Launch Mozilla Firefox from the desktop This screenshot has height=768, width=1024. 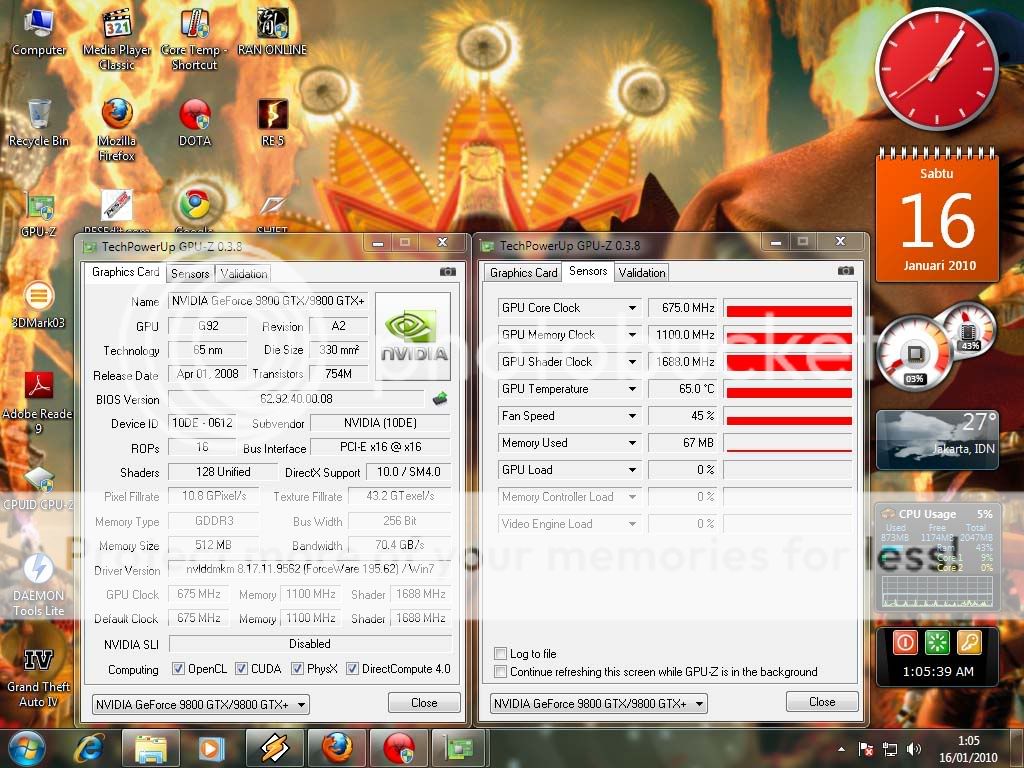pyautogui.click(x=117, y=129)
